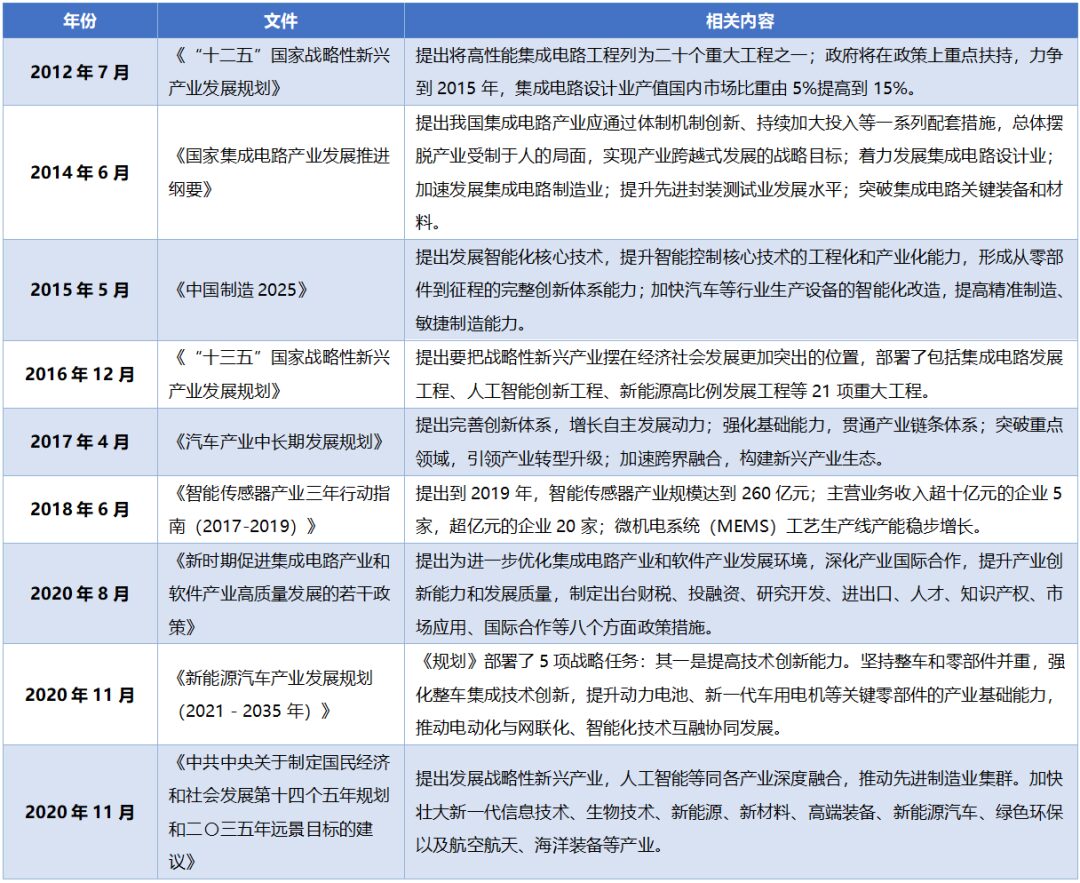
Task: Click the content cell starting 提出要把战略性新兴产业
Action: coord(740,374)
